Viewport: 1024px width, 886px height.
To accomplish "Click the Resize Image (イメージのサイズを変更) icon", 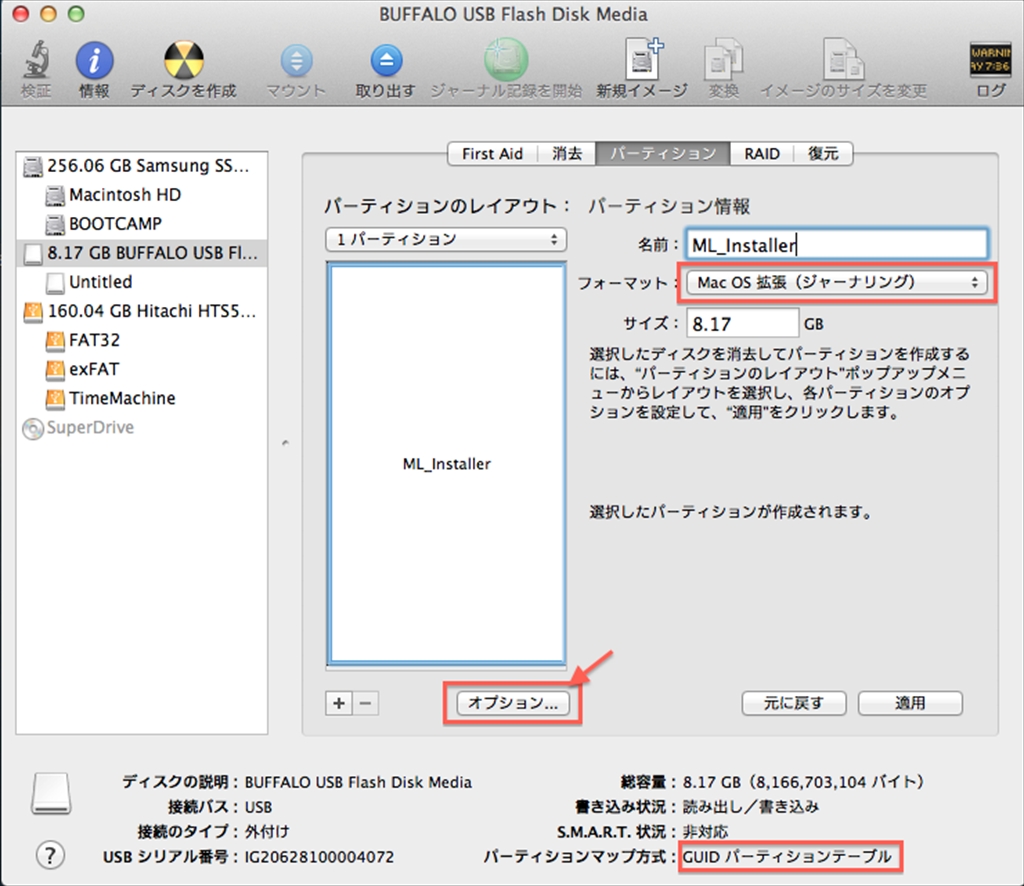I will [x=843, y=60].
